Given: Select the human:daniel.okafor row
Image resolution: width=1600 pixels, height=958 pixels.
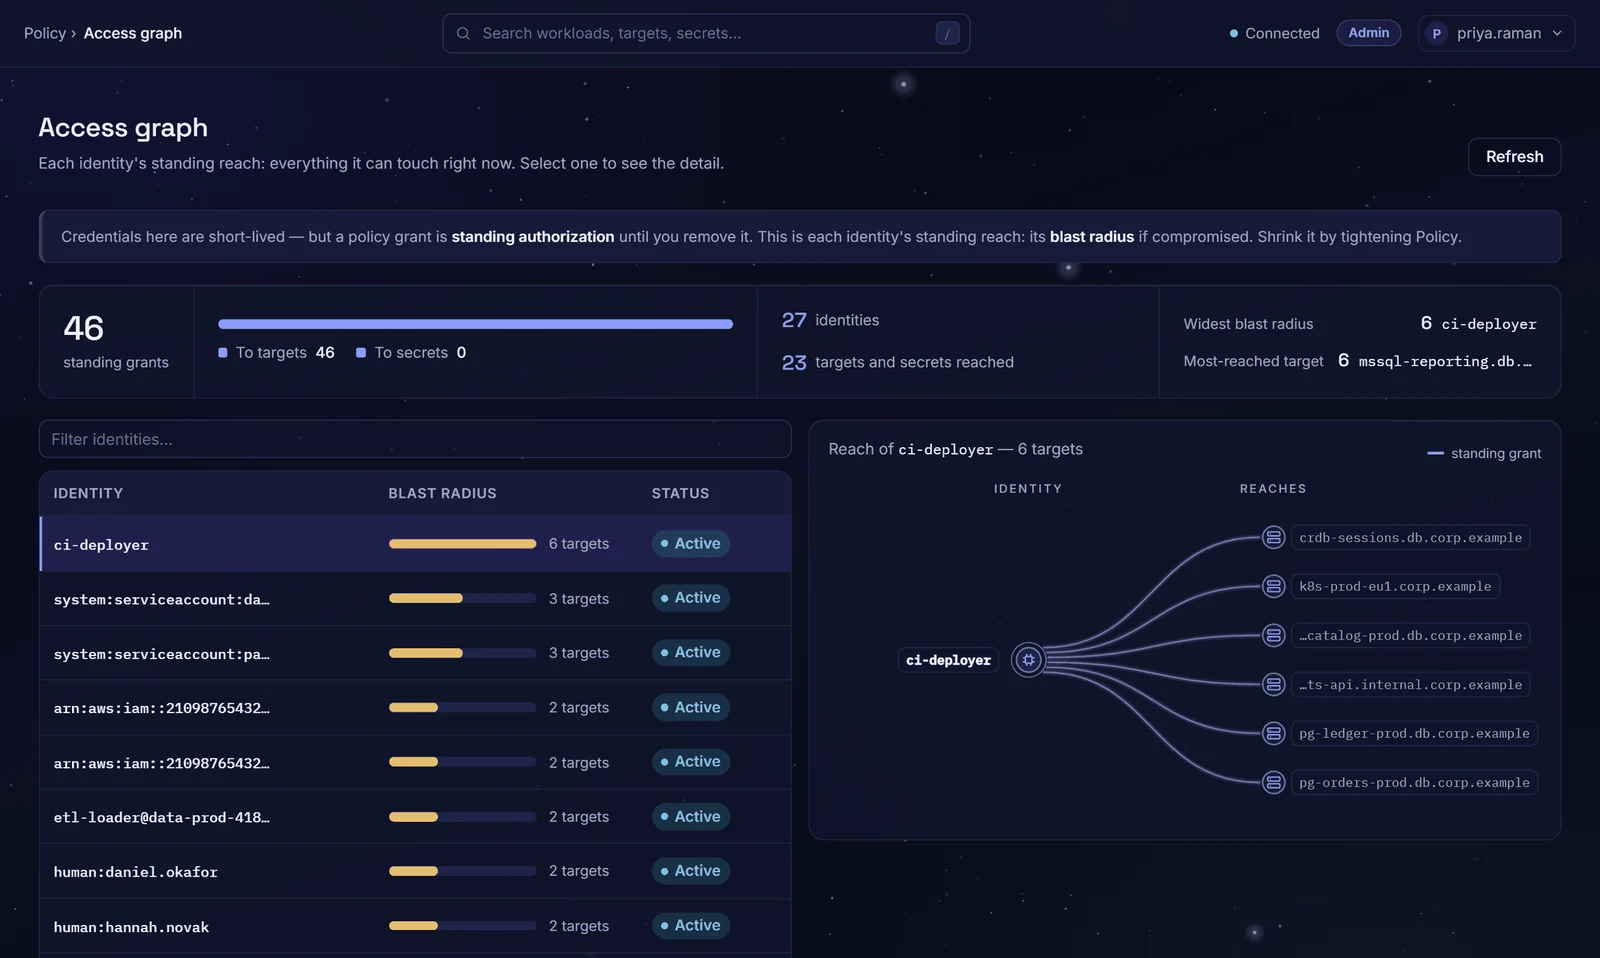Looking at the screenshot, I should pos(415,871).
